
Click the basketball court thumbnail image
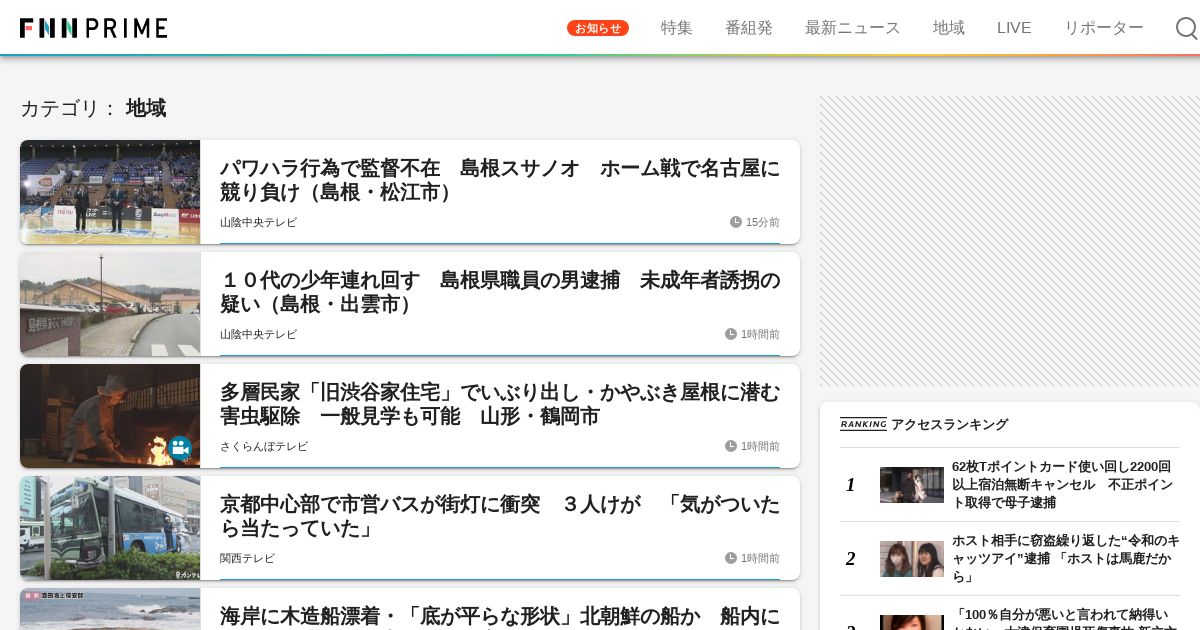(110, 192)
